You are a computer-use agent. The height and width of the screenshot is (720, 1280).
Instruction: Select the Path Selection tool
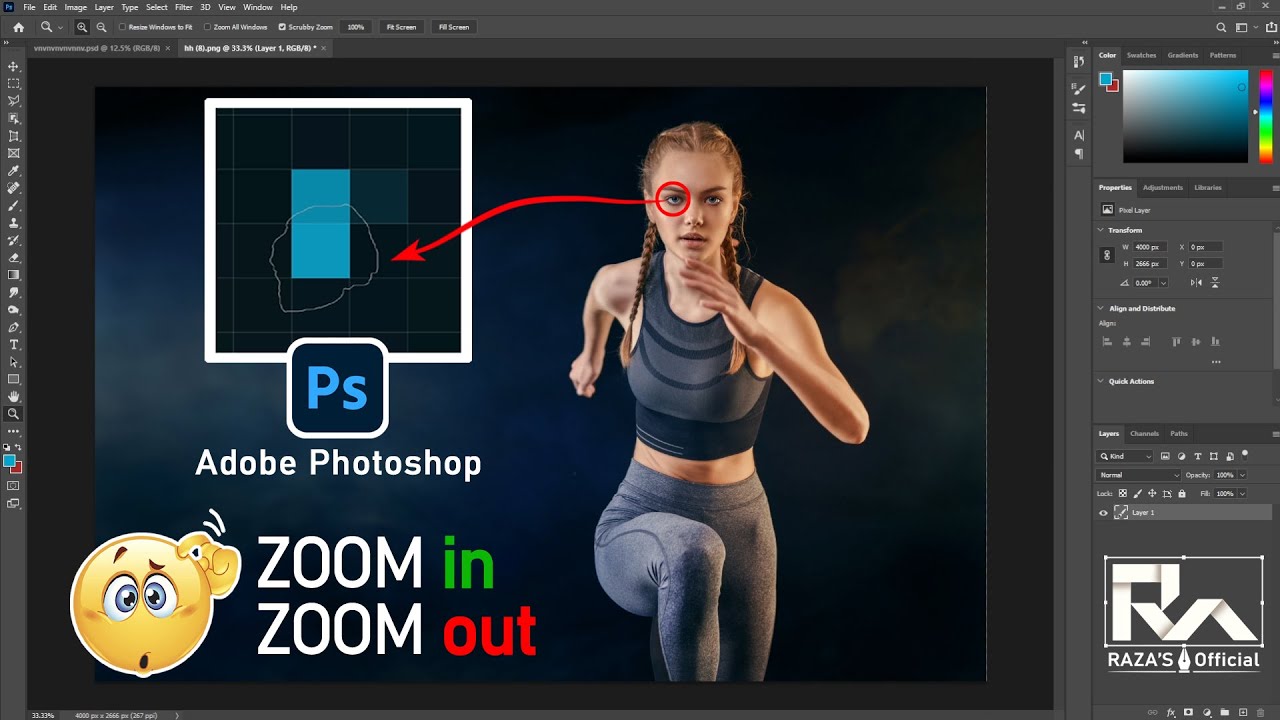click(x=14, y=361)
